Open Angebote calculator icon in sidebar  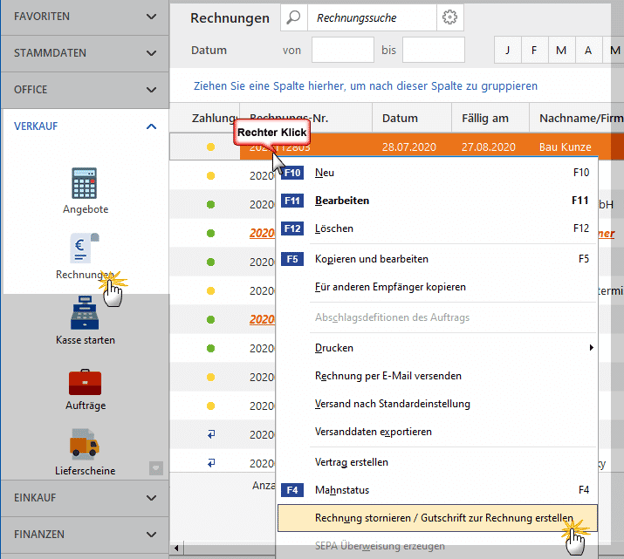click(x=85, y=183)
